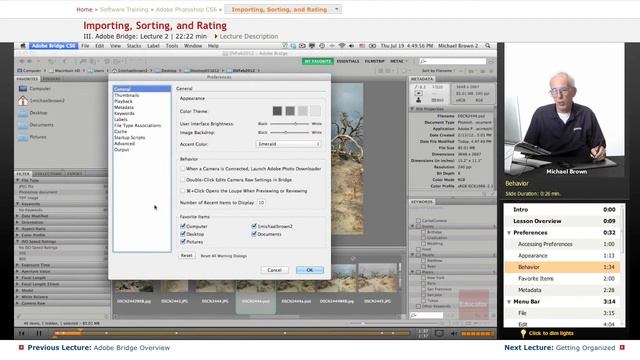Select Computer icon in Favorites panel

(x=23, y=88)
